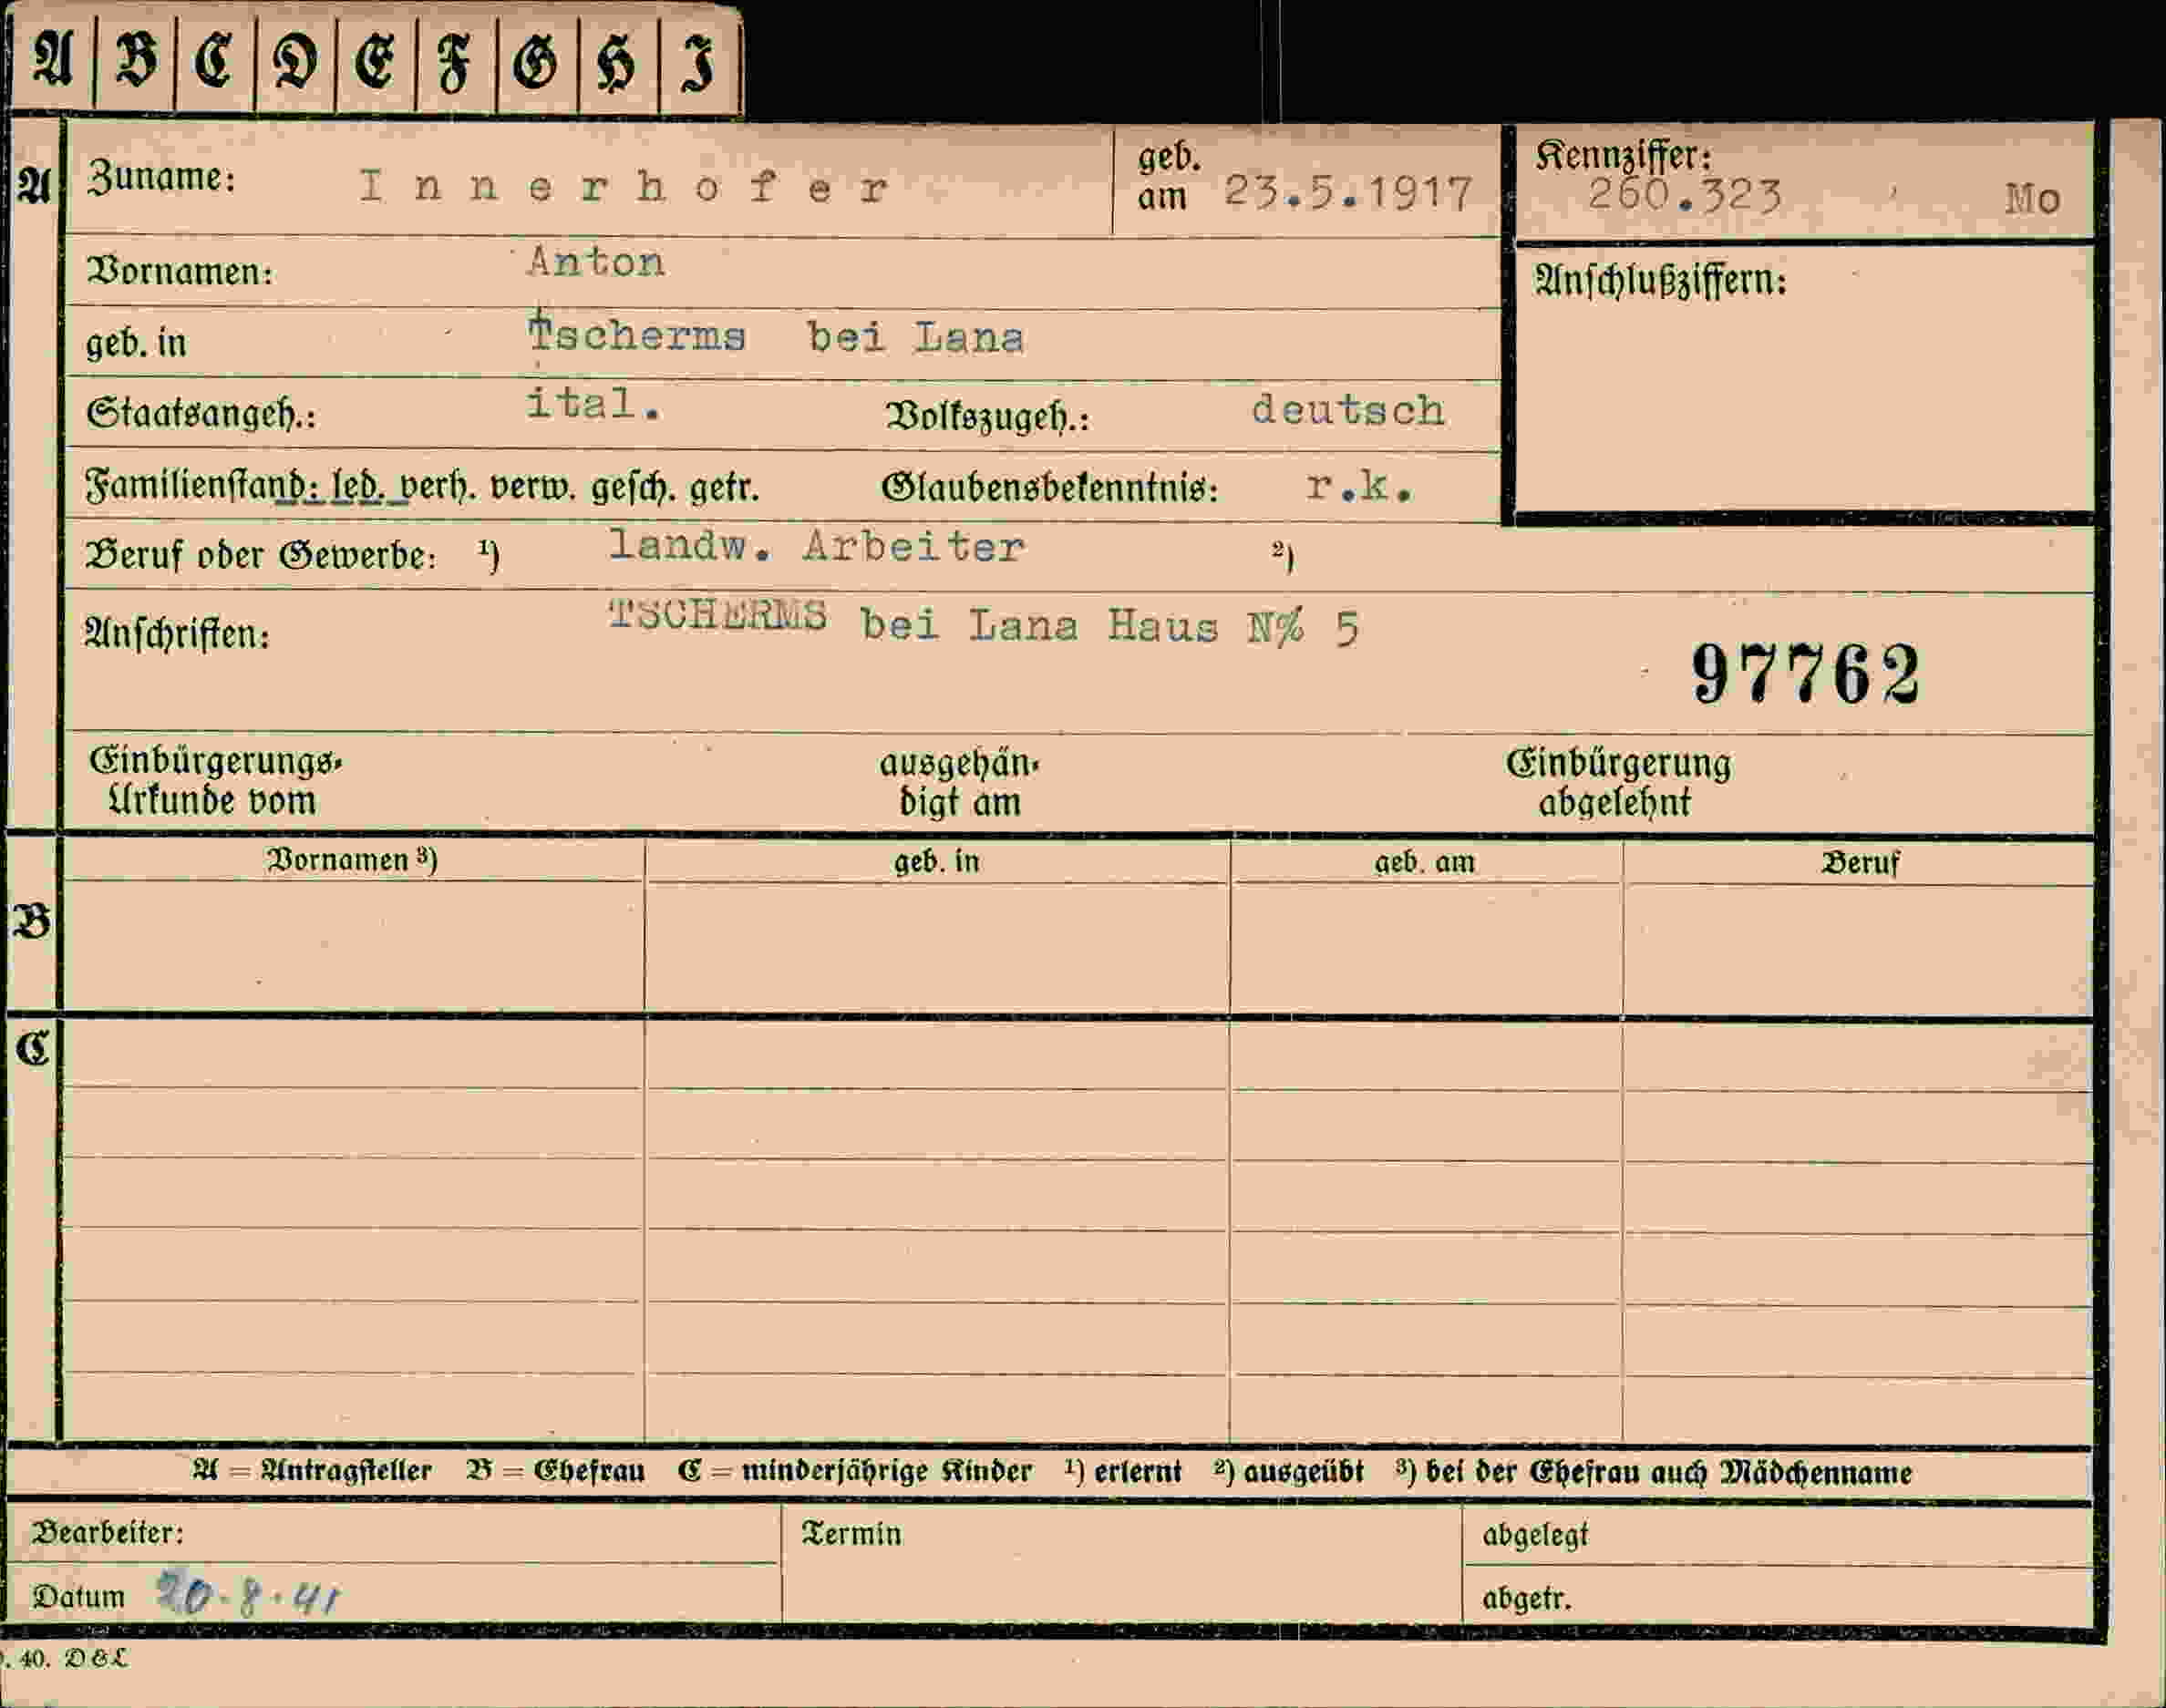Click the underlined 'led.' marital status

pyautogui.click(x=357, y=487)
